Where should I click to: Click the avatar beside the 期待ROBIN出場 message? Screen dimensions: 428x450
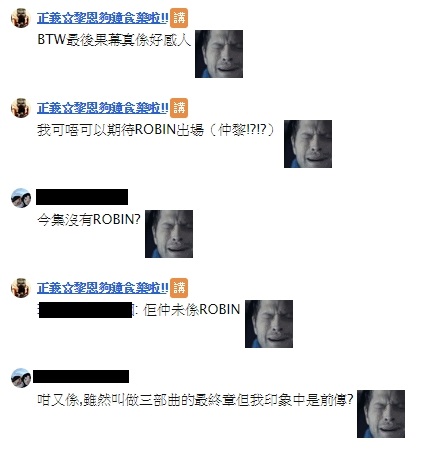click(x=21, y=108)
